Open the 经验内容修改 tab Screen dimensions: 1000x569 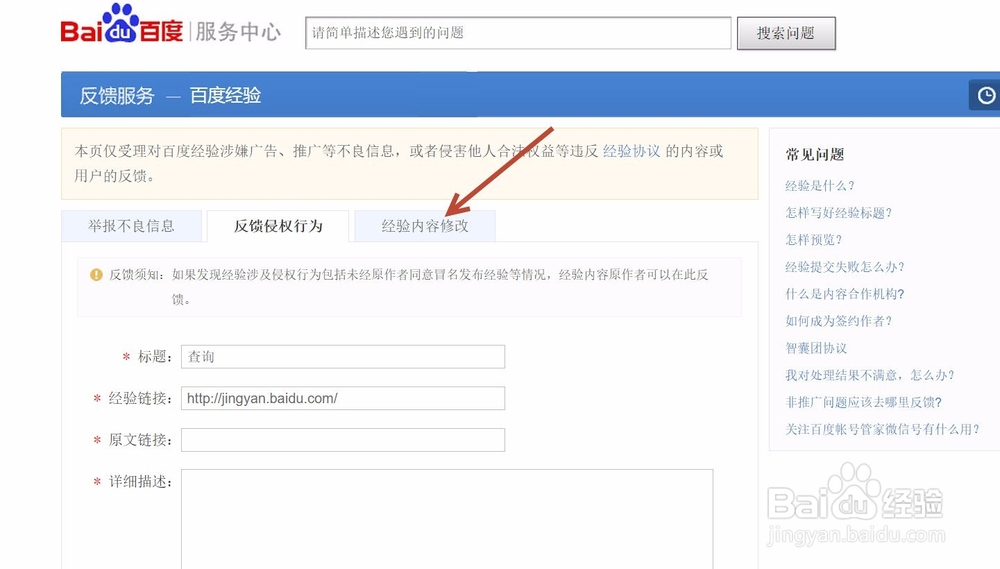pos(425,226)
